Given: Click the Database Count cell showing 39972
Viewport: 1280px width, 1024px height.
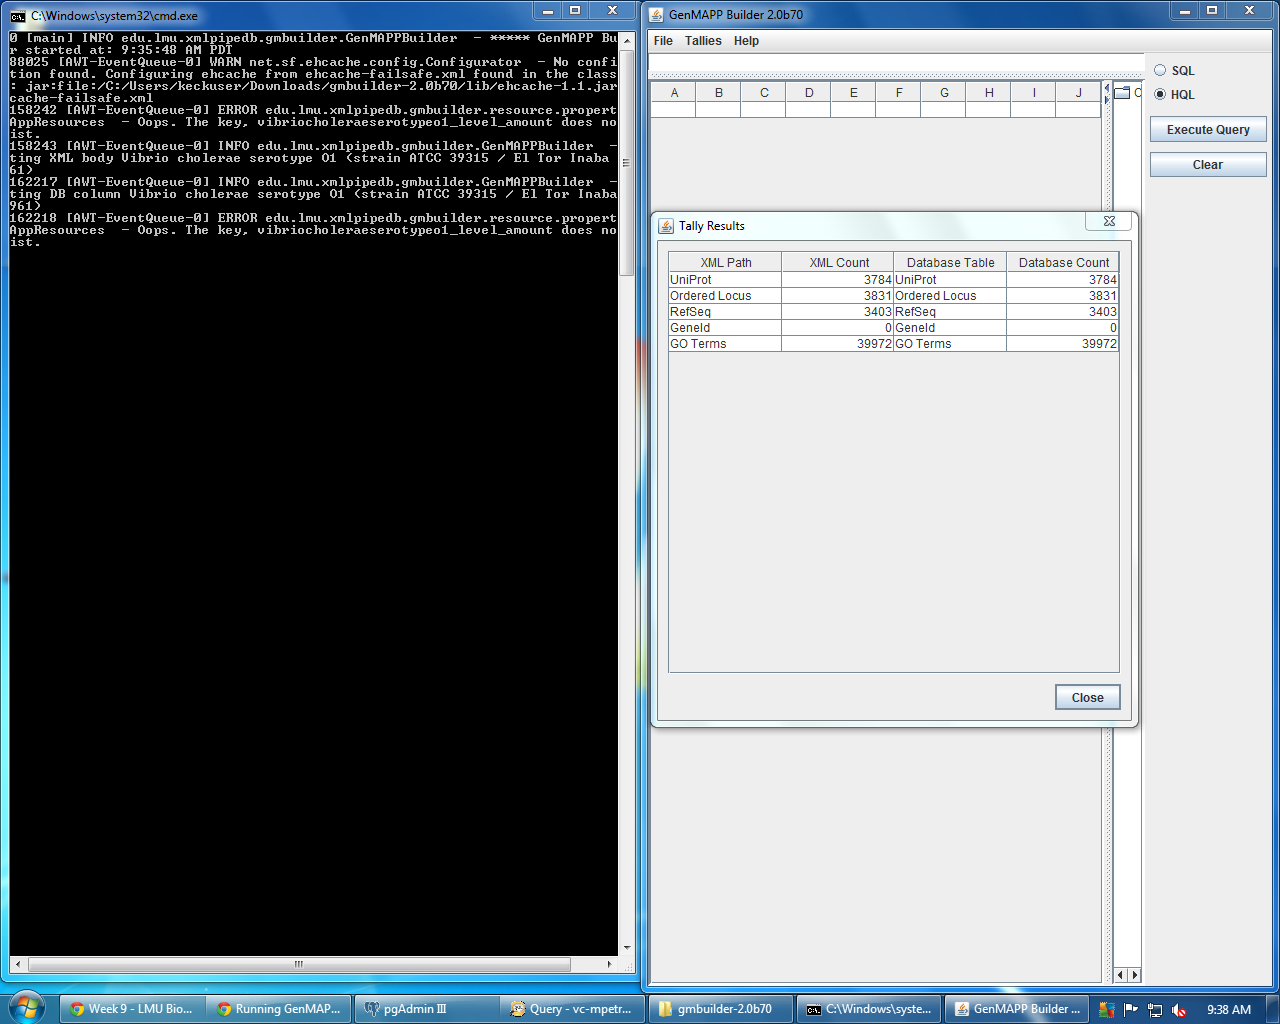Looking at the screenshot, I should click(x=1063, y=344).
